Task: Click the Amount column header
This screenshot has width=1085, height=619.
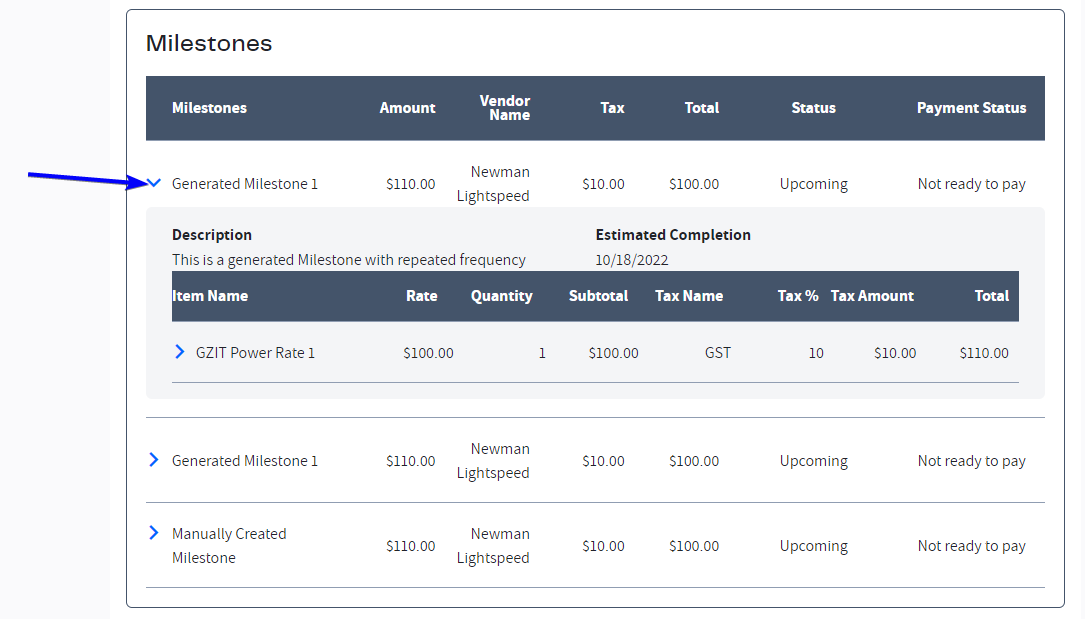Action: pyautogui.click(x=407, y=108)
